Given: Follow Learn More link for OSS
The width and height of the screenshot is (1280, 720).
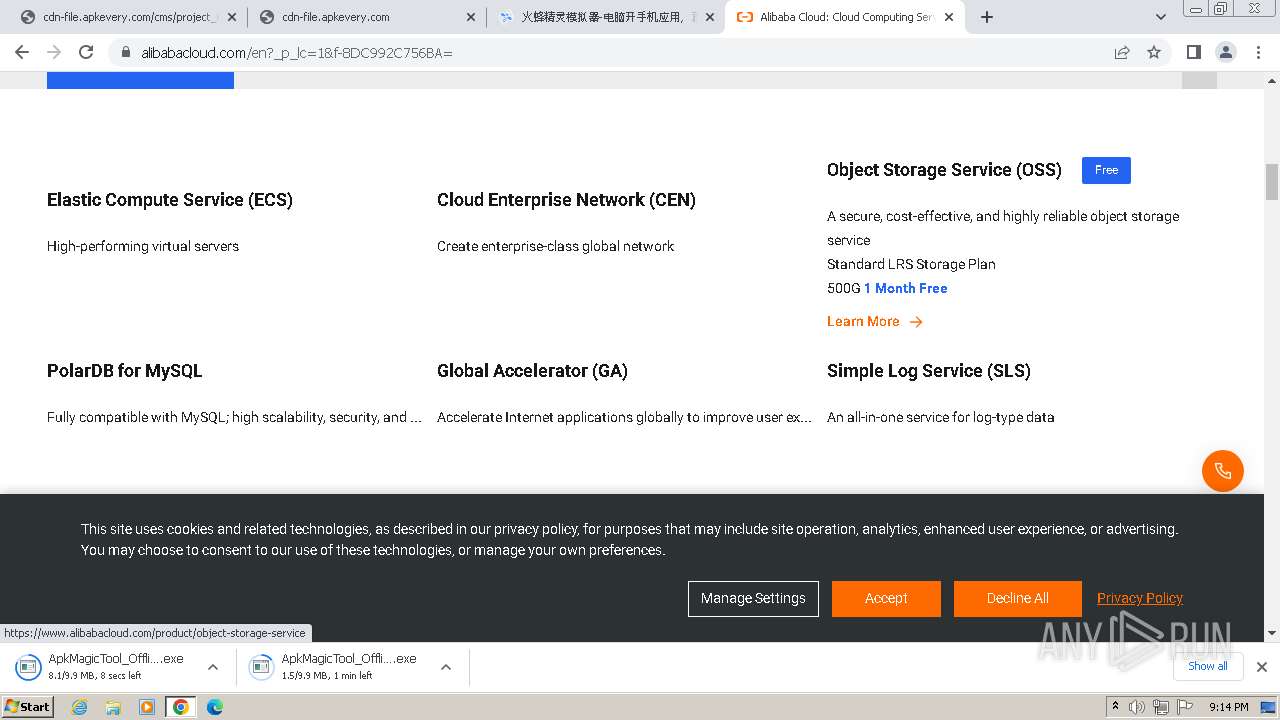Looking at the screenshot, I should tap(863, 321).
